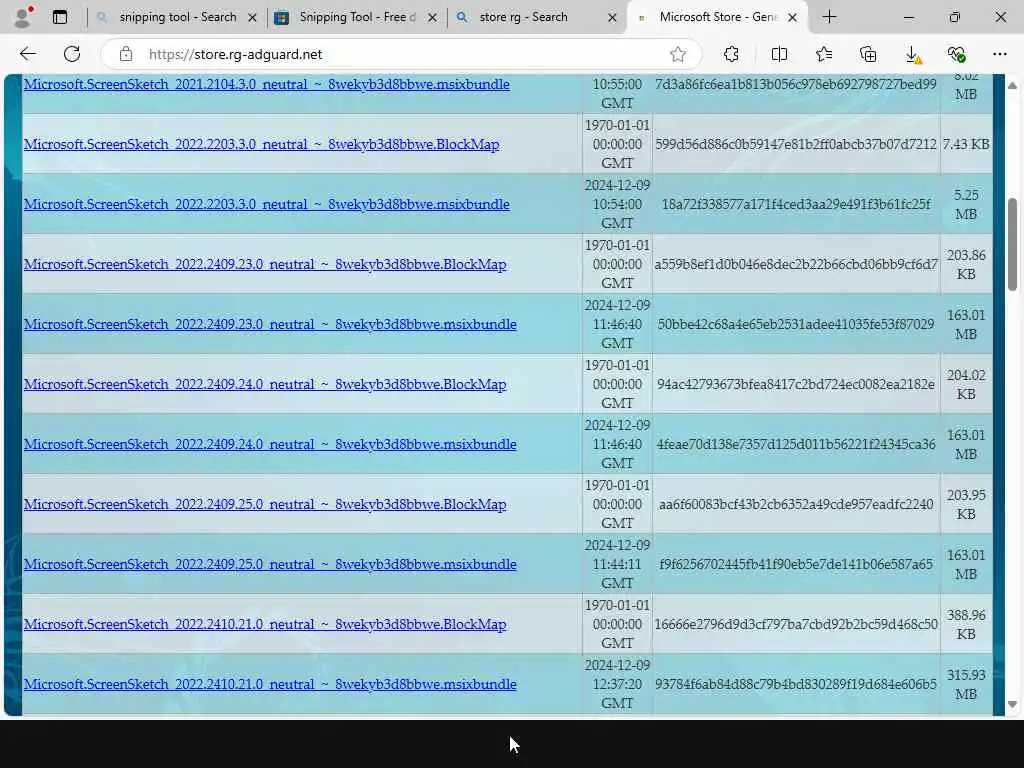Select hash aa6f60083bcf43b2cb6352a49cde957eadfc2240
1024x768 pixels.
(x=795, y=505)
